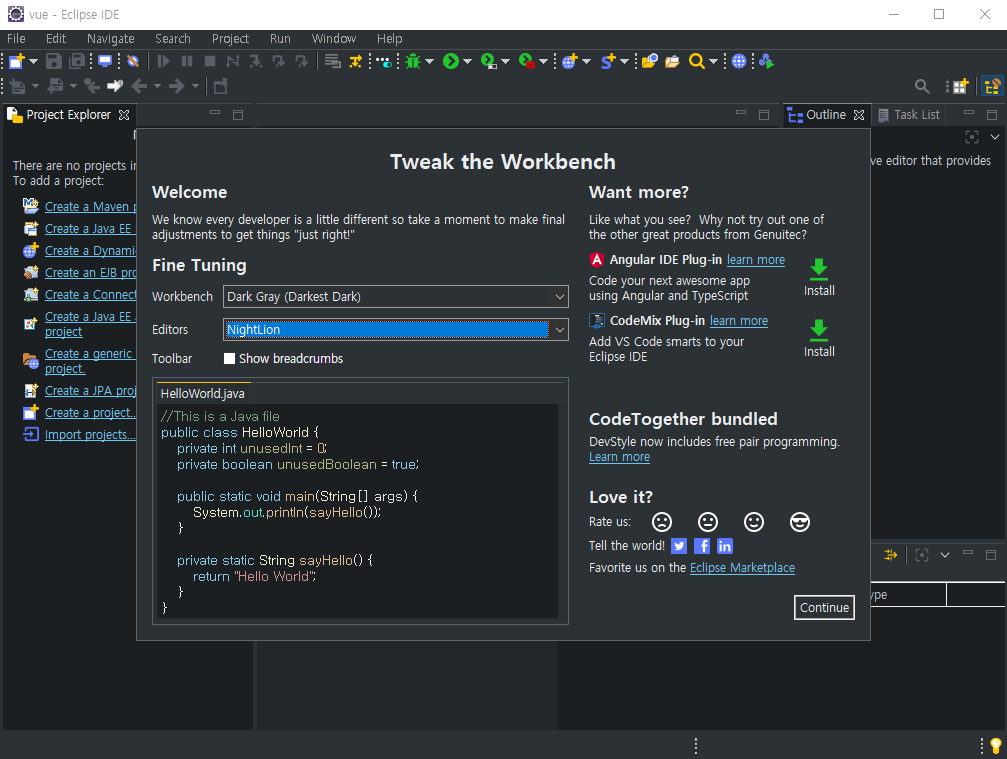Click the yellow Search magnifier icon
Image resolution: width=1007 pixels, height=759 pixels.
pyautogui.click(x=697, y=62)
